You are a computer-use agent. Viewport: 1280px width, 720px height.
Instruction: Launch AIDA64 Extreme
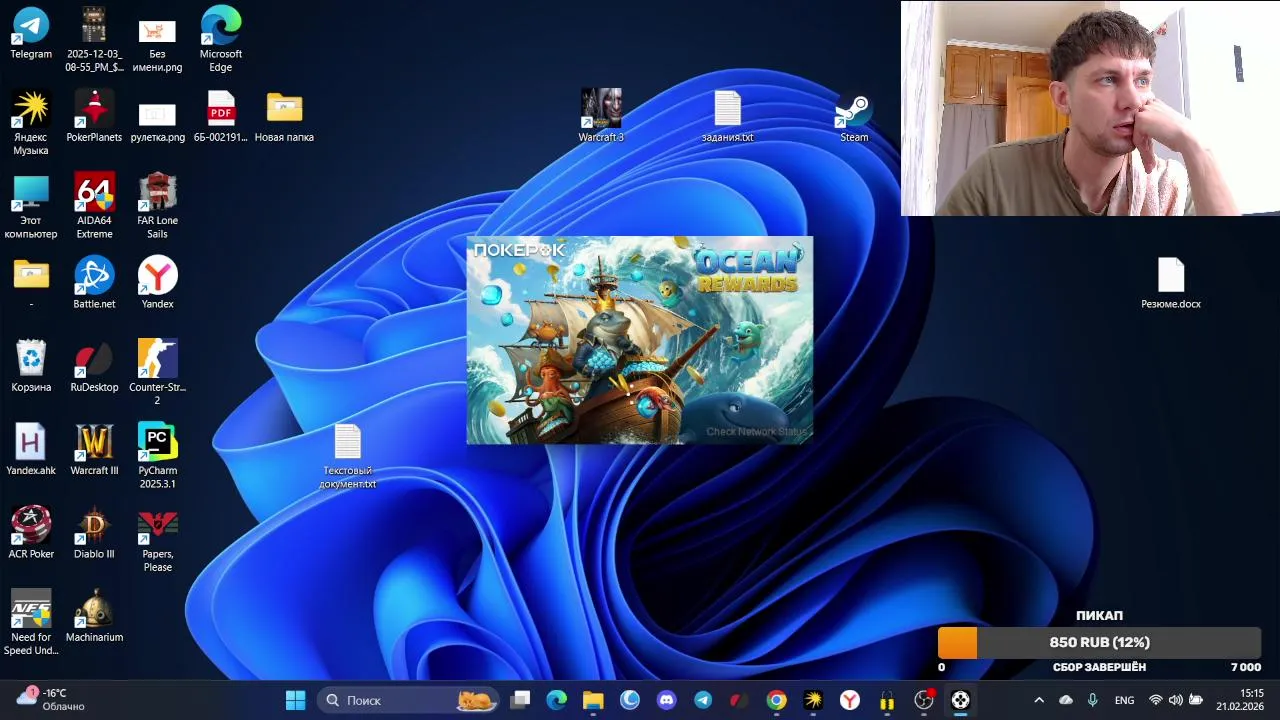point(94,206)
